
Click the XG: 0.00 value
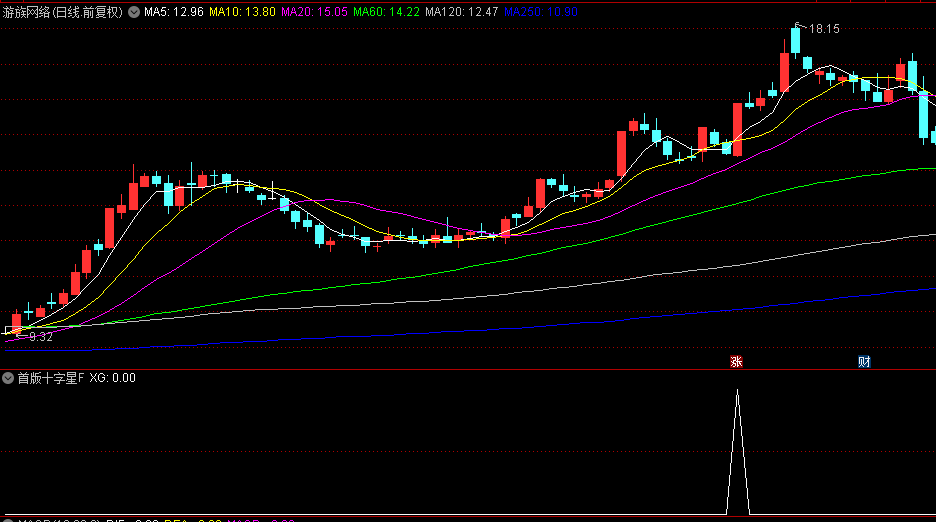(113, 378)
